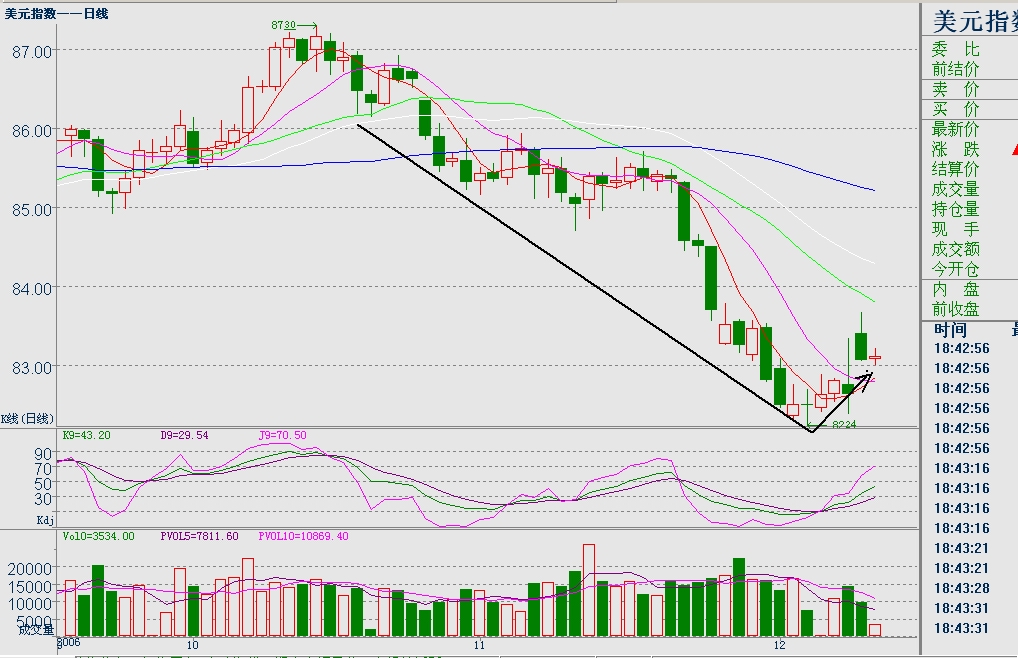Click the PVOL10=10869.40 readout
Viewport: 1018px width, 658px height.
click(303, 537)
